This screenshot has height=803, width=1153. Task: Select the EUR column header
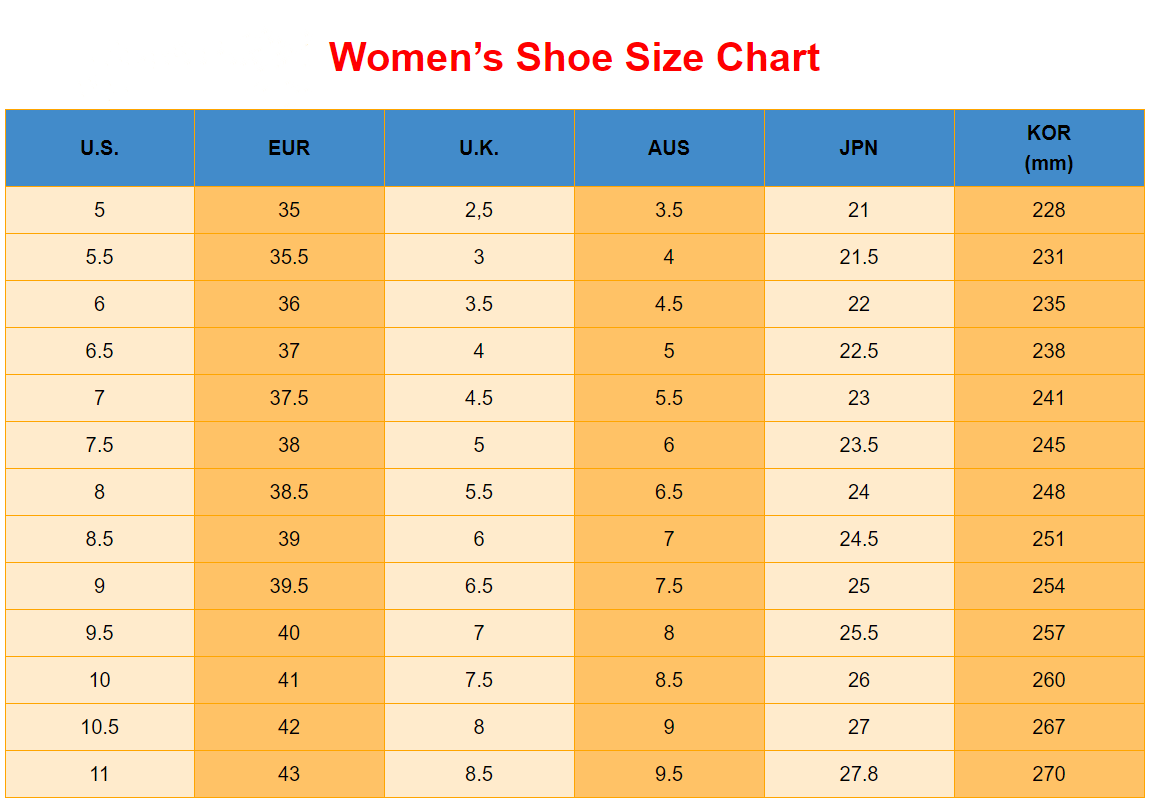(289, 148)
